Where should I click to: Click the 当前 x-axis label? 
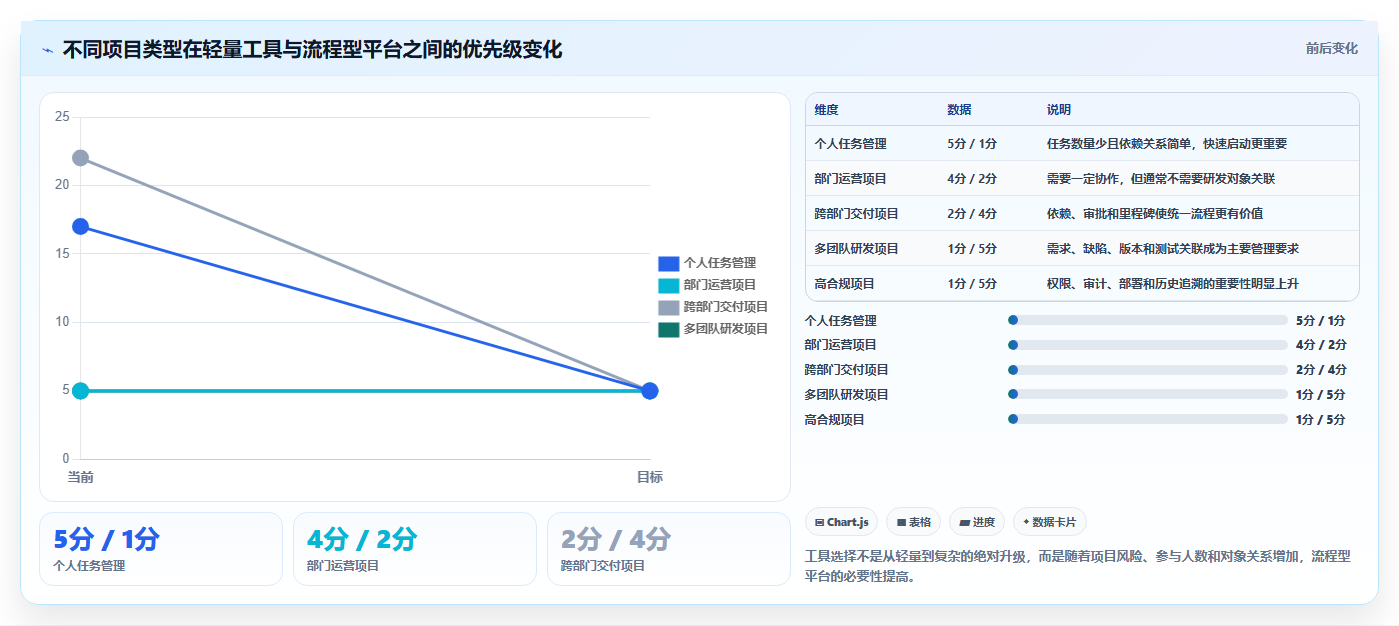click(x=81, y=477)
